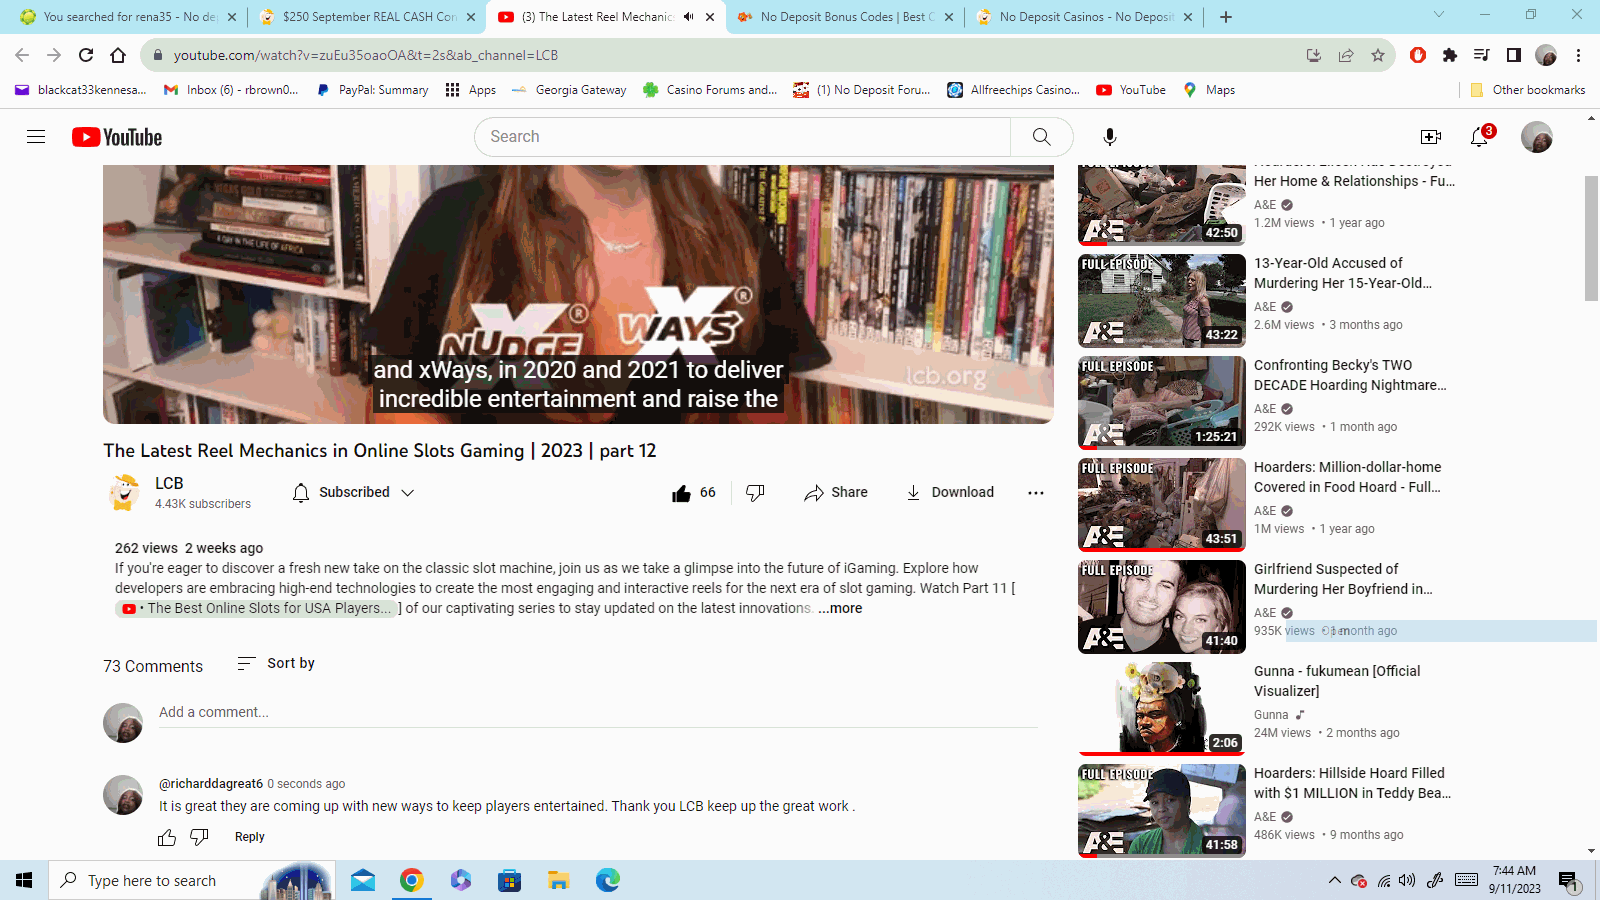Open File Explorer from taskbar
This screenshot has width=1600, height=900.
558,880
